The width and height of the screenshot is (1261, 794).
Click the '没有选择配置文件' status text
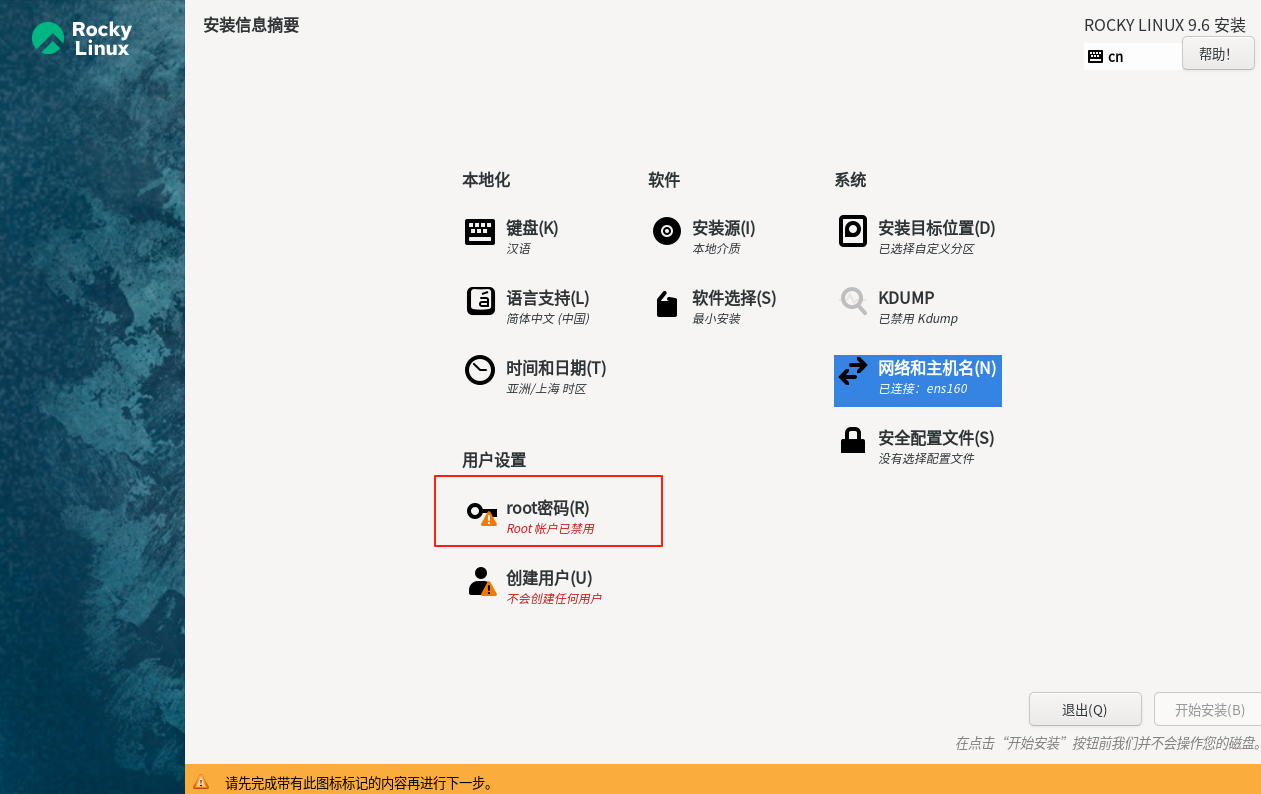click(x=926, y=459)
